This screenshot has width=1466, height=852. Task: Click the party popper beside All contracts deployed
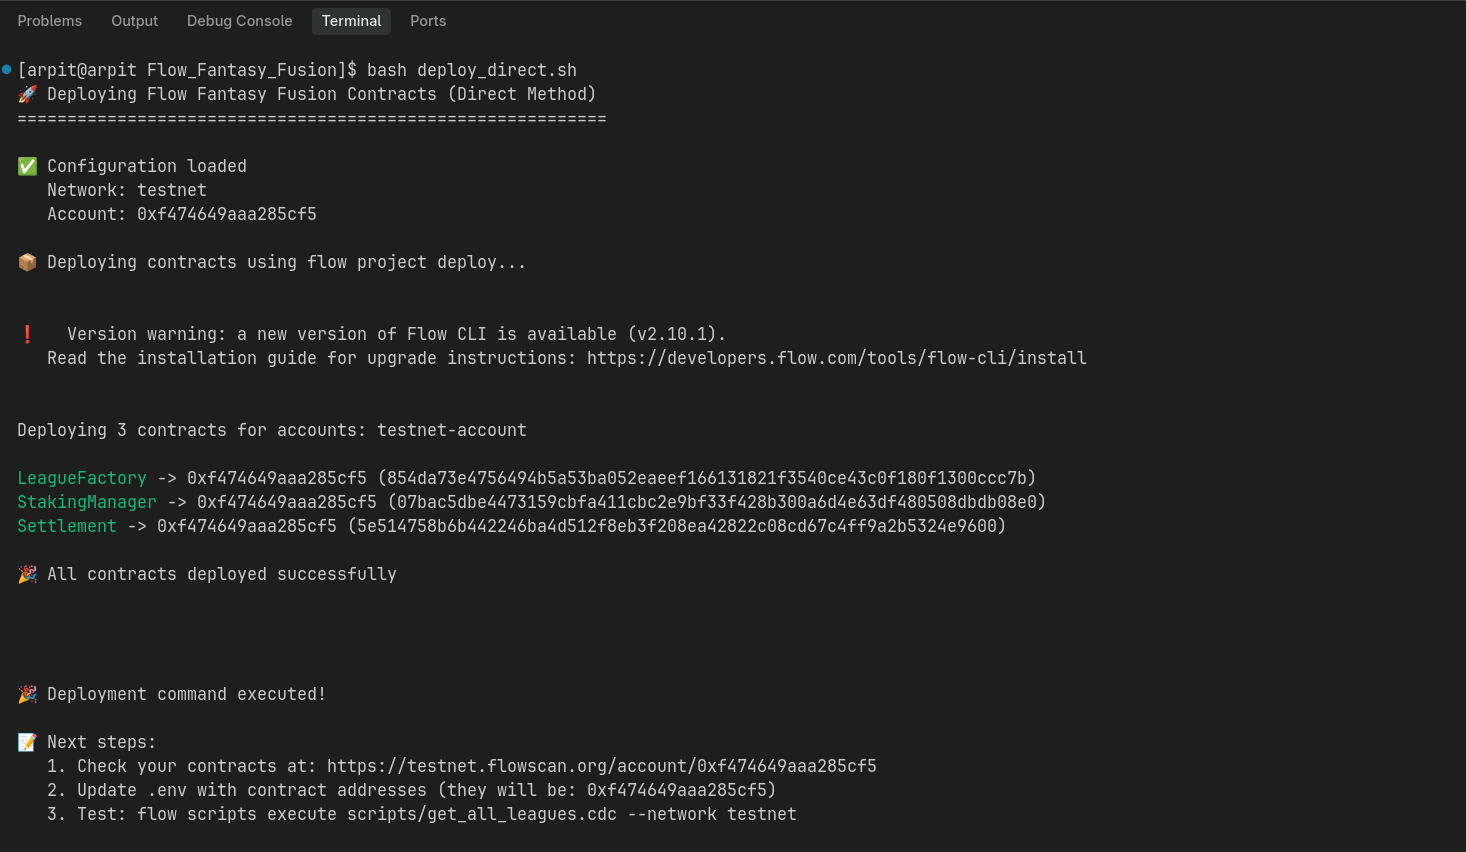pyautogui.click(x=27, y=574)
